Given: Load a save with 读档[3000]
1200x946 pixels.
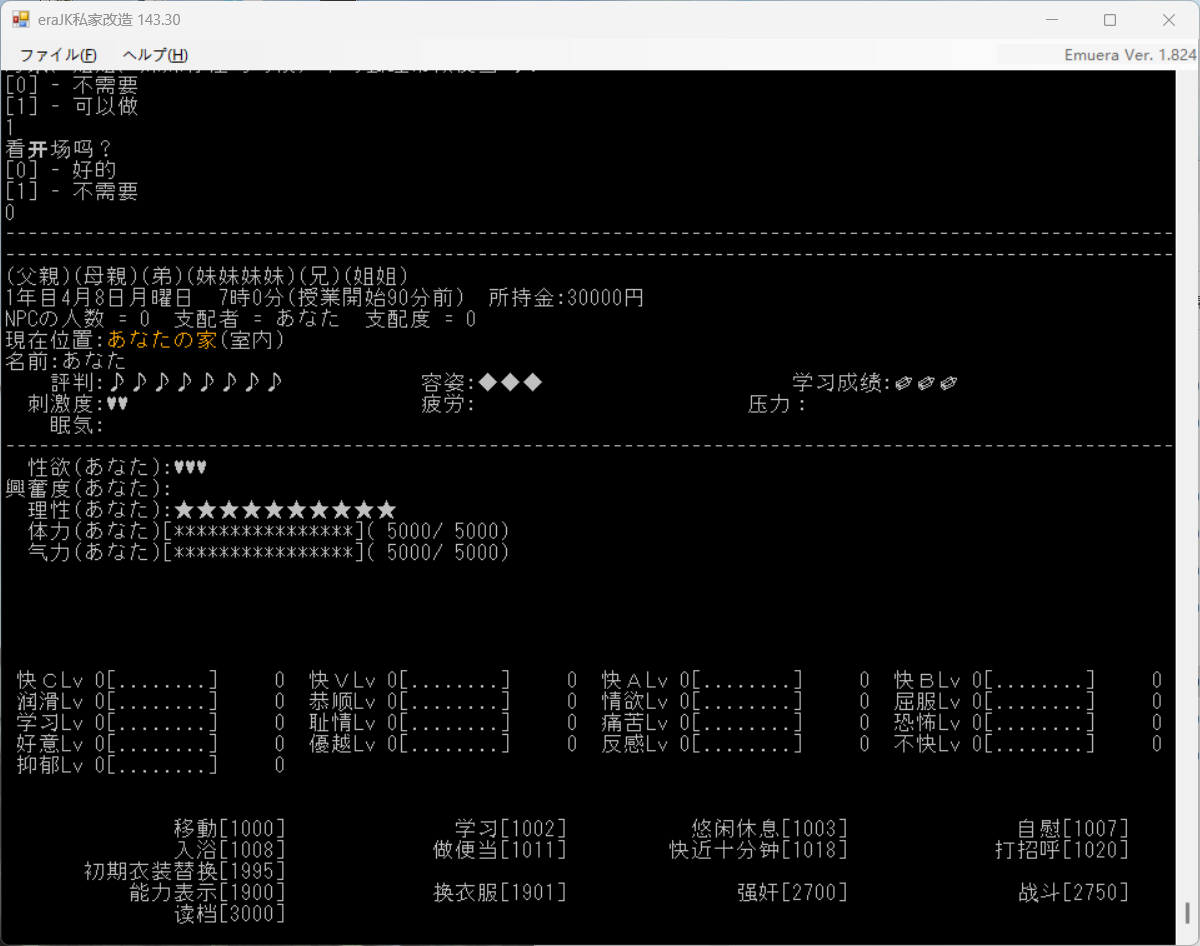Looking at the screenshot, I should coord(229,913).
